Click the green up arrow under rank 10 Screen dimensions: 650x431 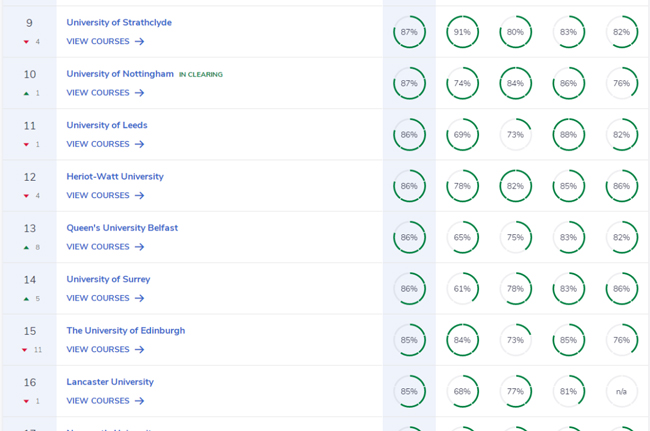26,93
